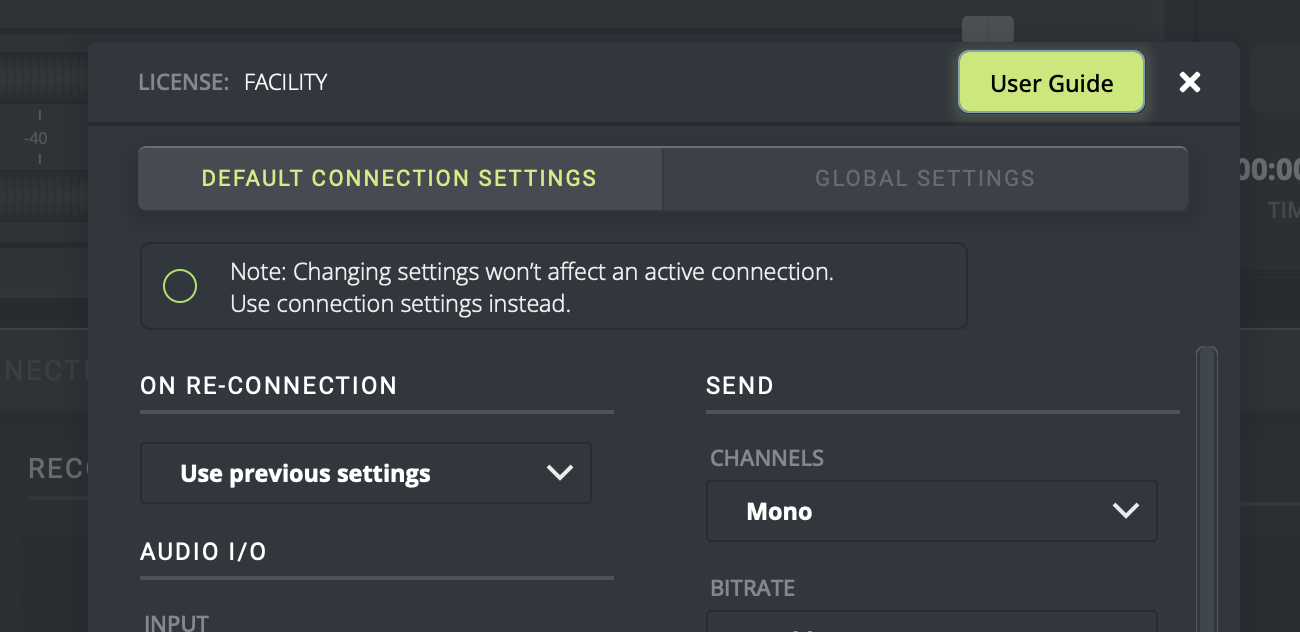The height and width of the screenshot is (632, 1300).
Task: Click the time counter behind the panel
Action: 1268,170
